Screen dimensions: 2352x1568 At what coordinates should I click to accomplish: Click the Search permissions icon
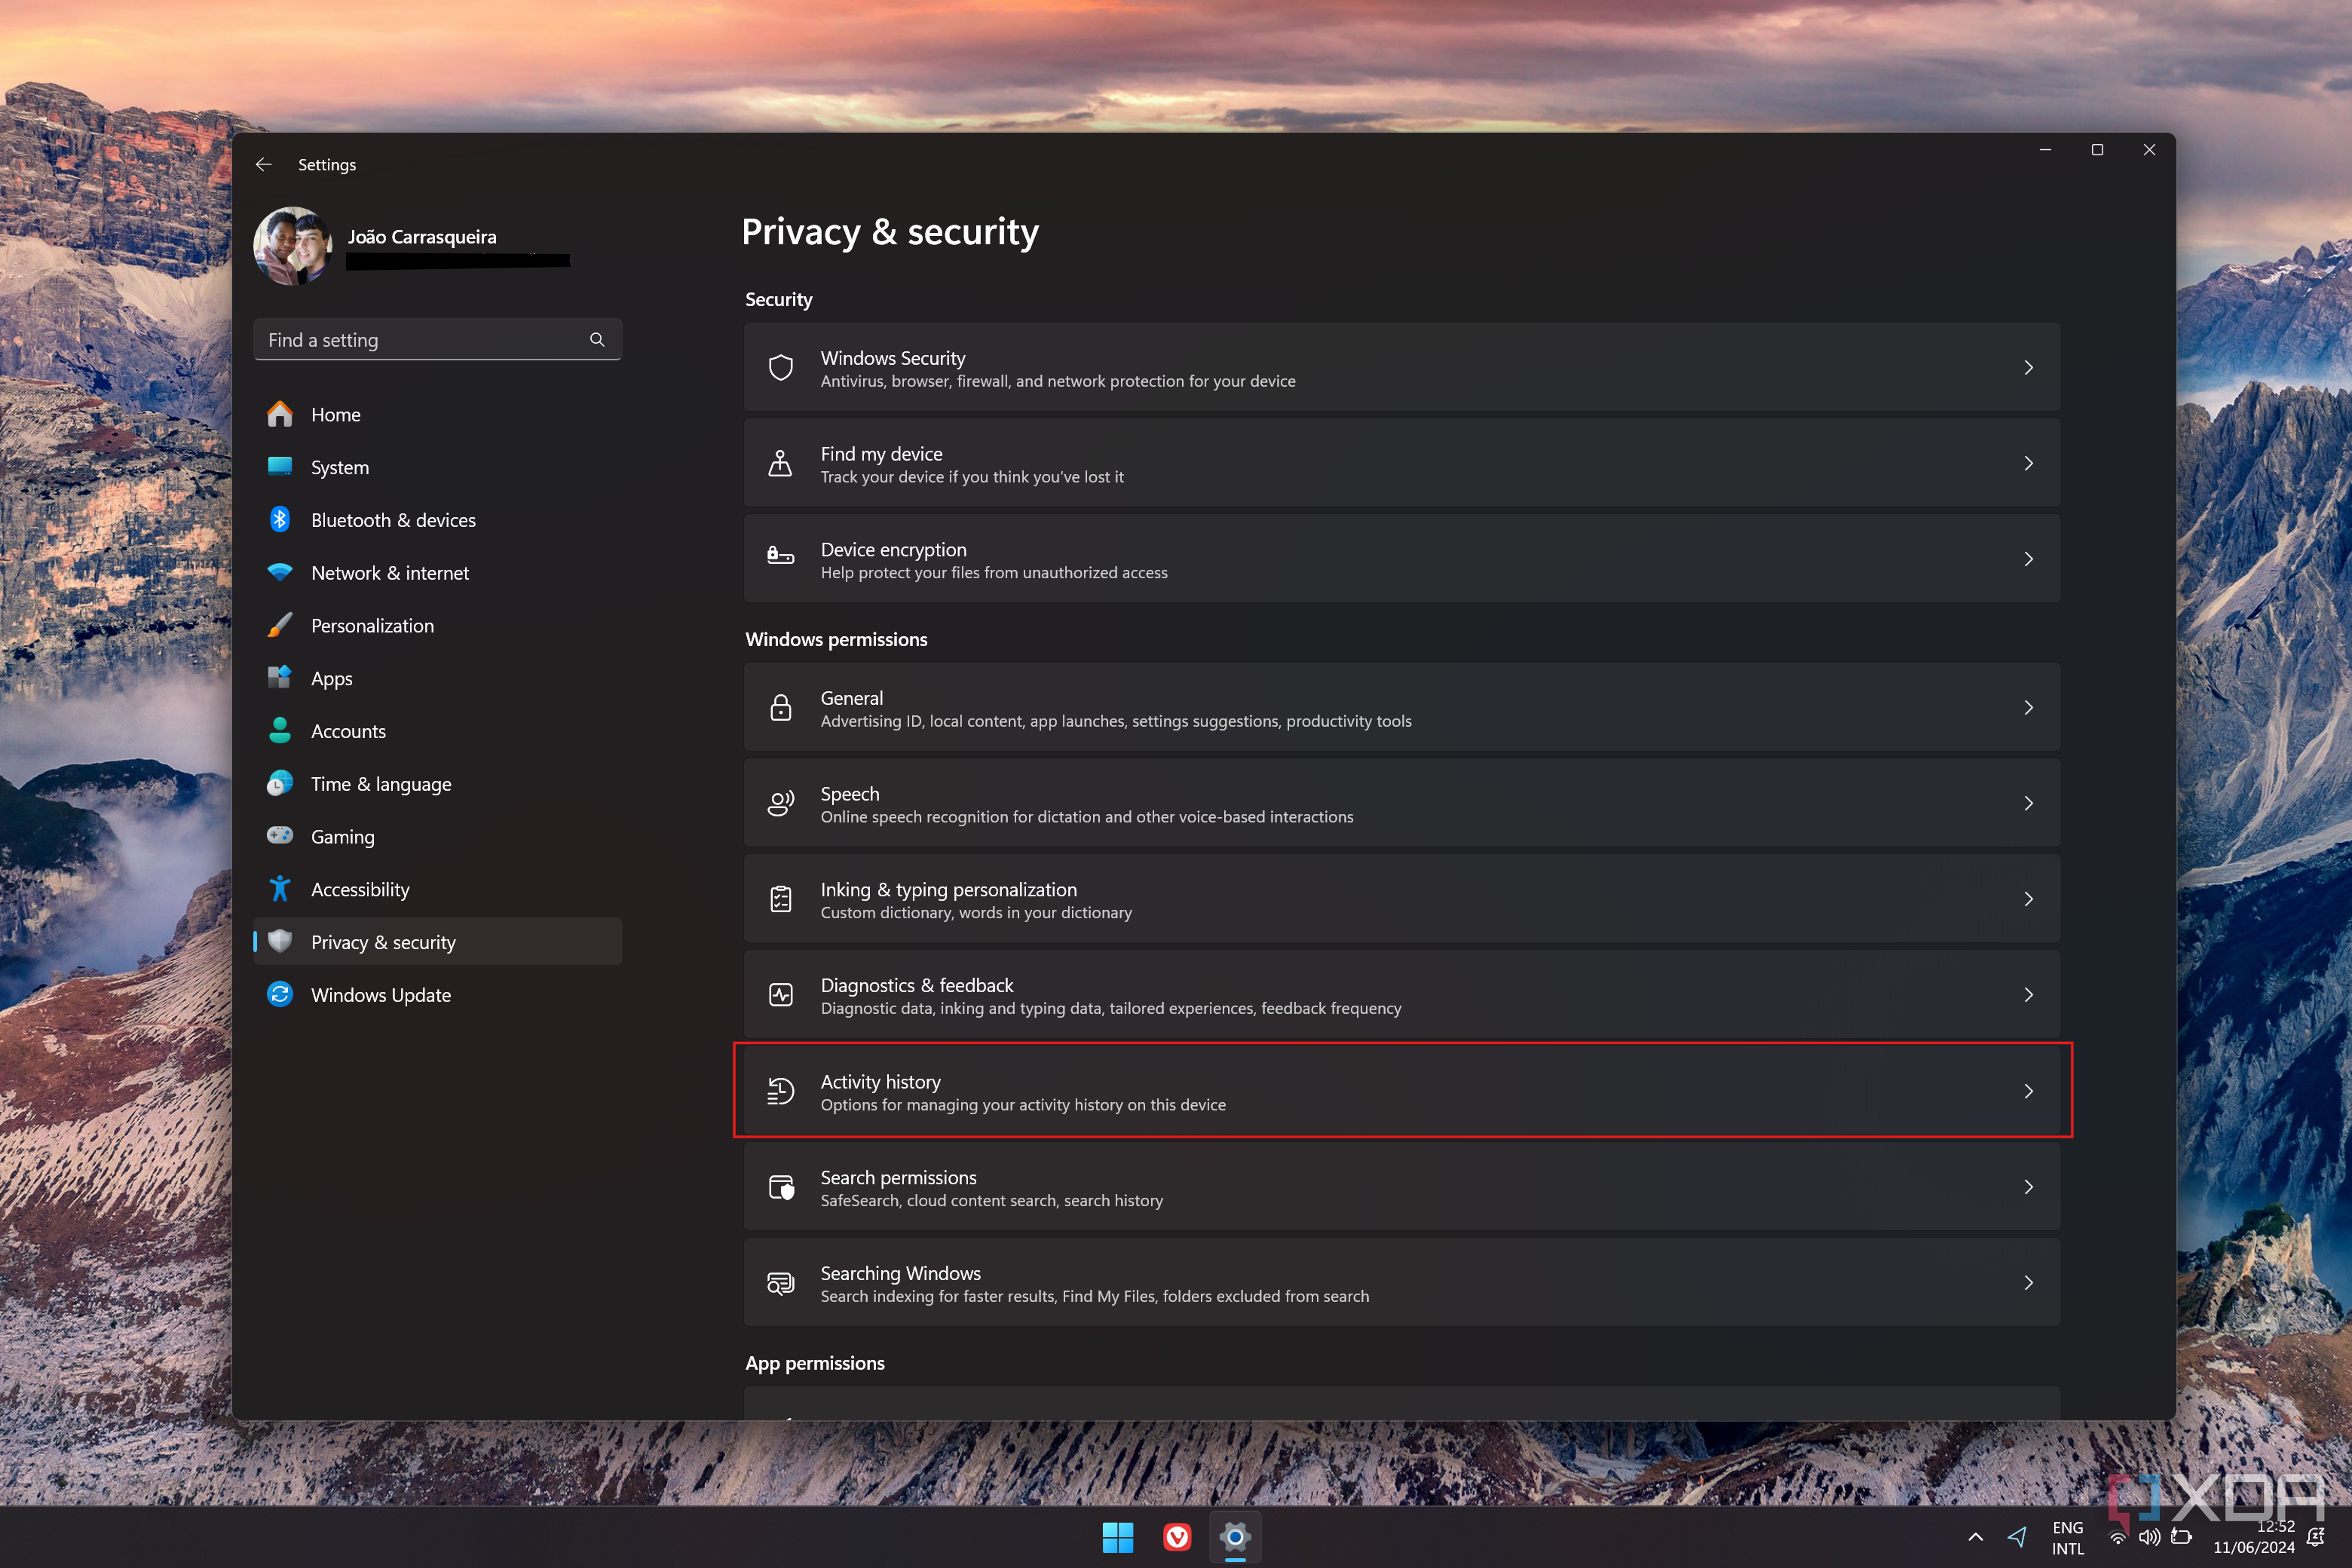[781, 1187]
